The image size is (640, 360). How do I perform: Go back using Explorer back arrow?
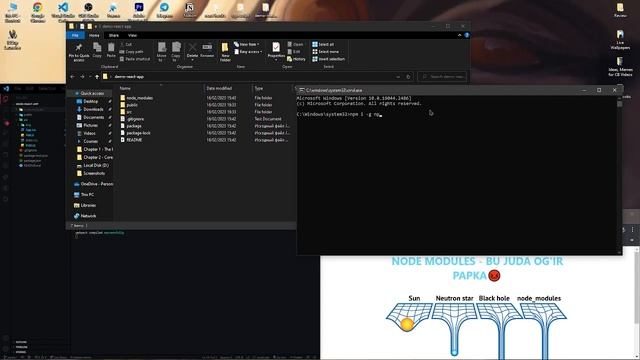pos(73,77)
